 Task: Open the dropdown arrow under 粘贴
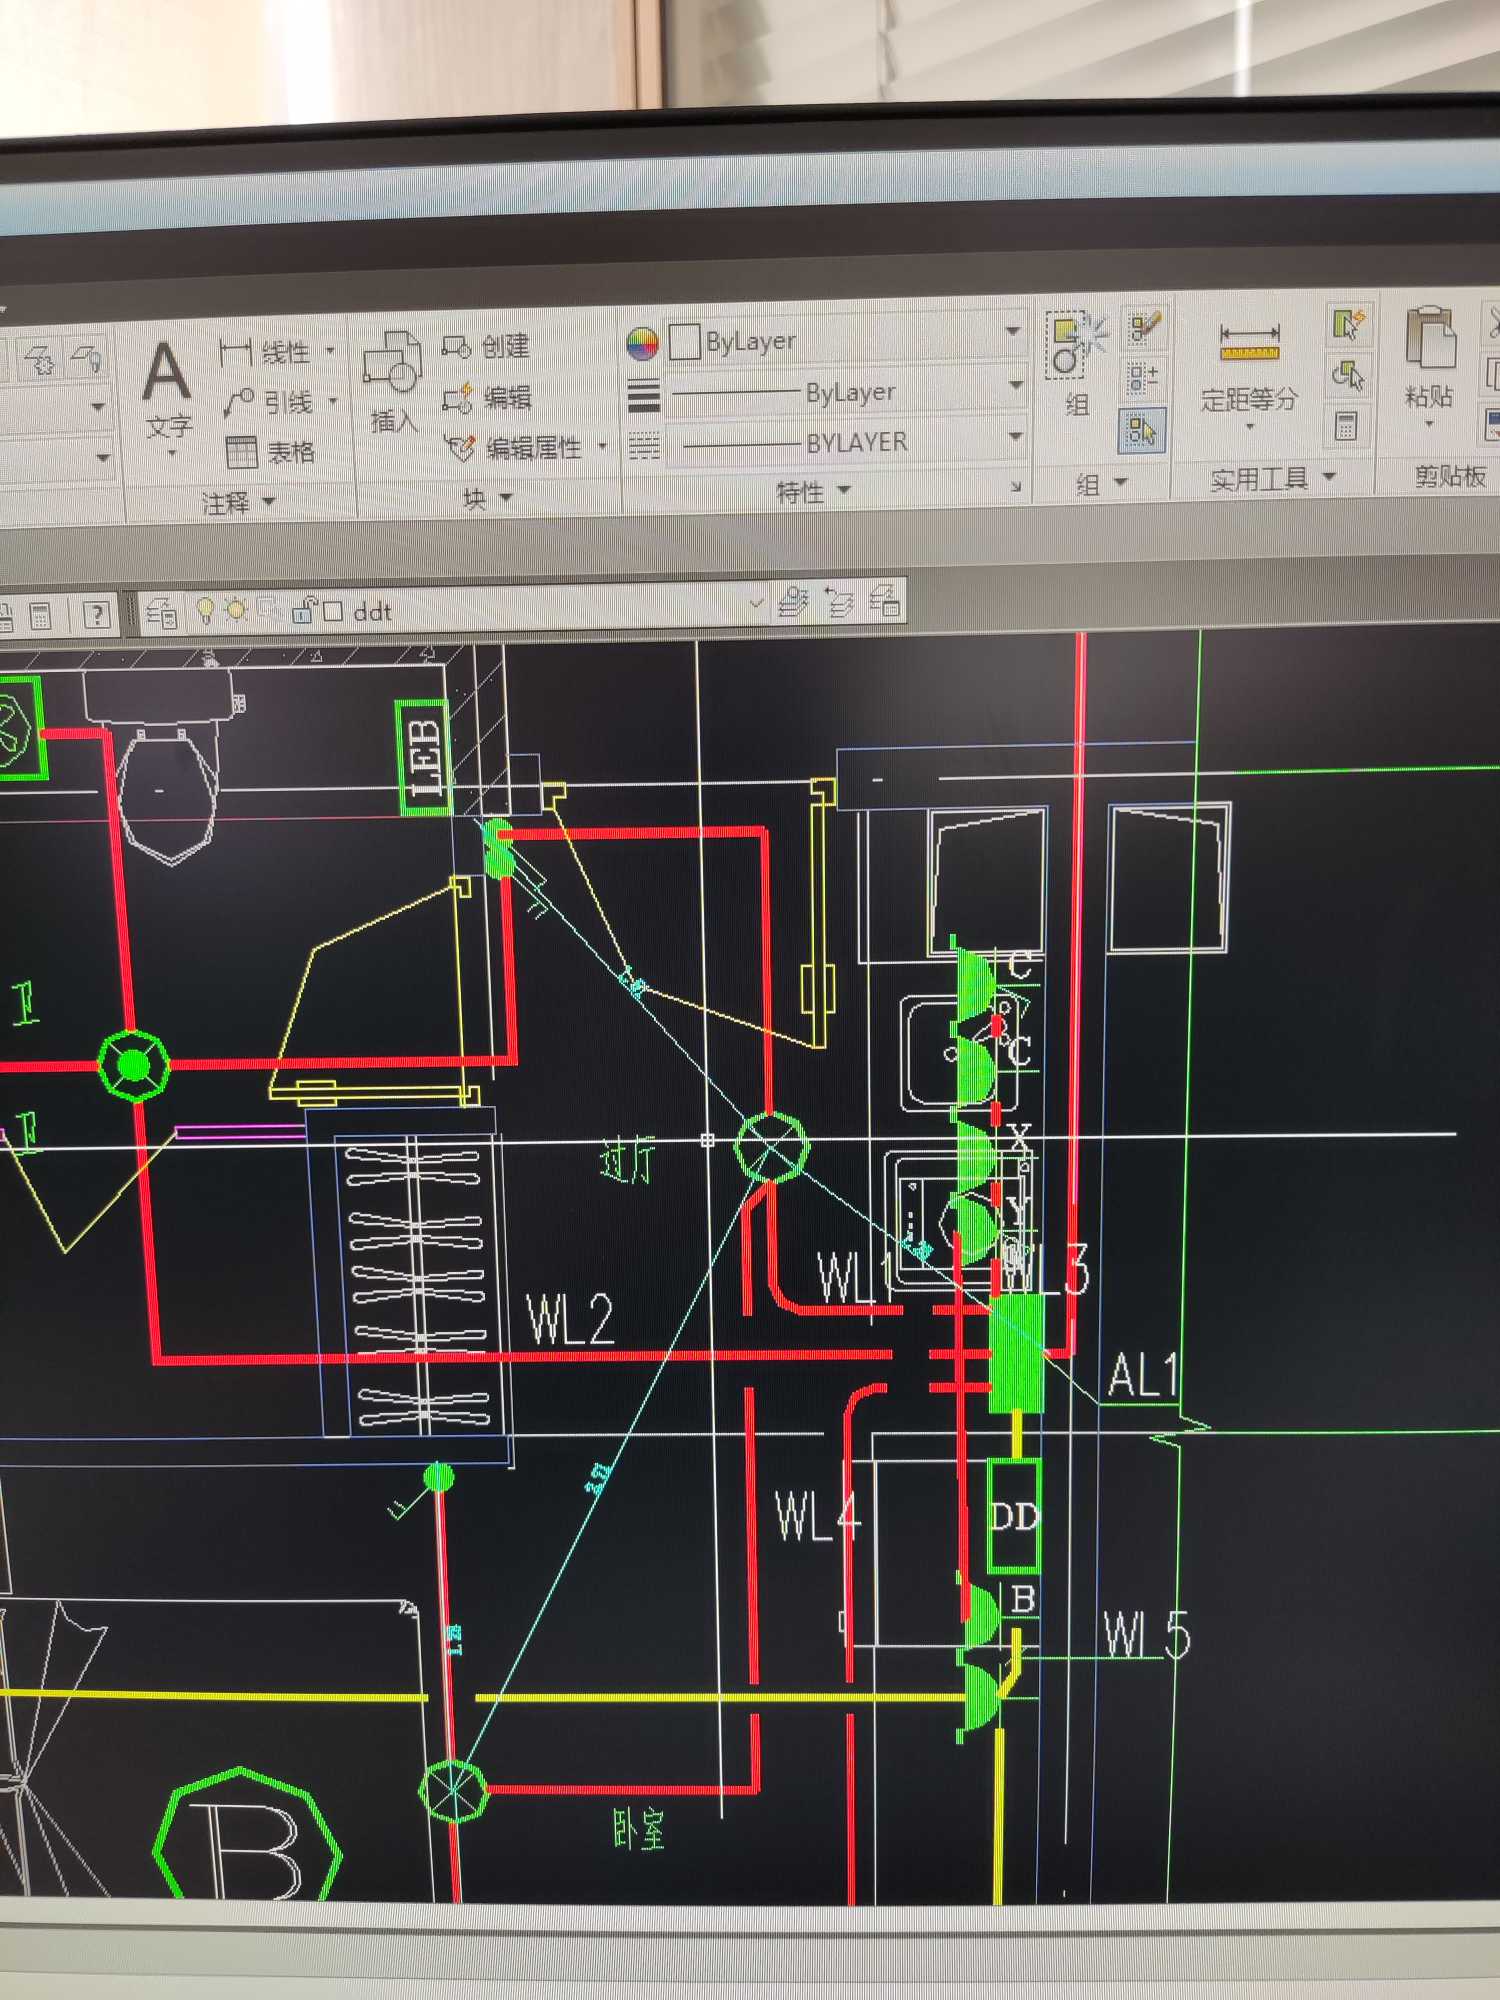1429,424
